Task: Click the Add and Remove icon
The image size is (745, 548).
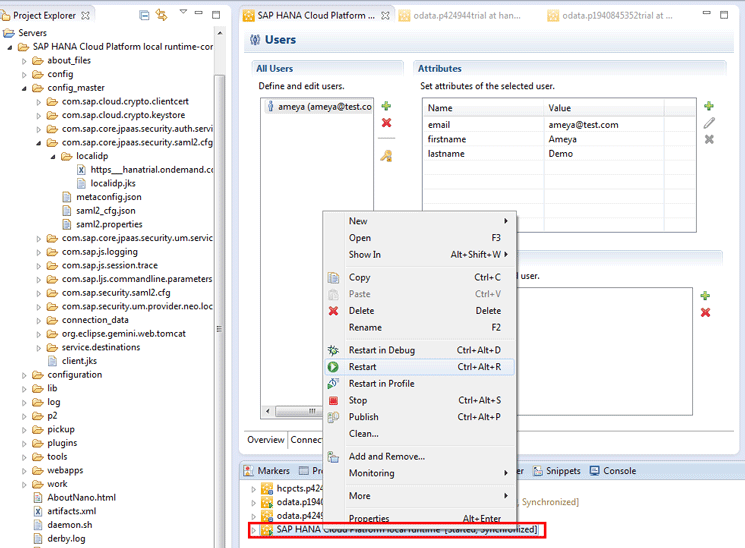Action: pyautogui.click(x=334, y=457)
